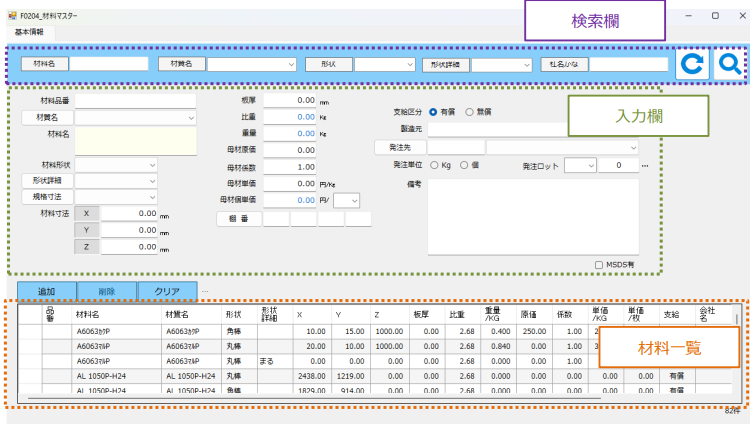Open the 発注ロット dropdown
This screenshot has height=425, width=754.
591,166
